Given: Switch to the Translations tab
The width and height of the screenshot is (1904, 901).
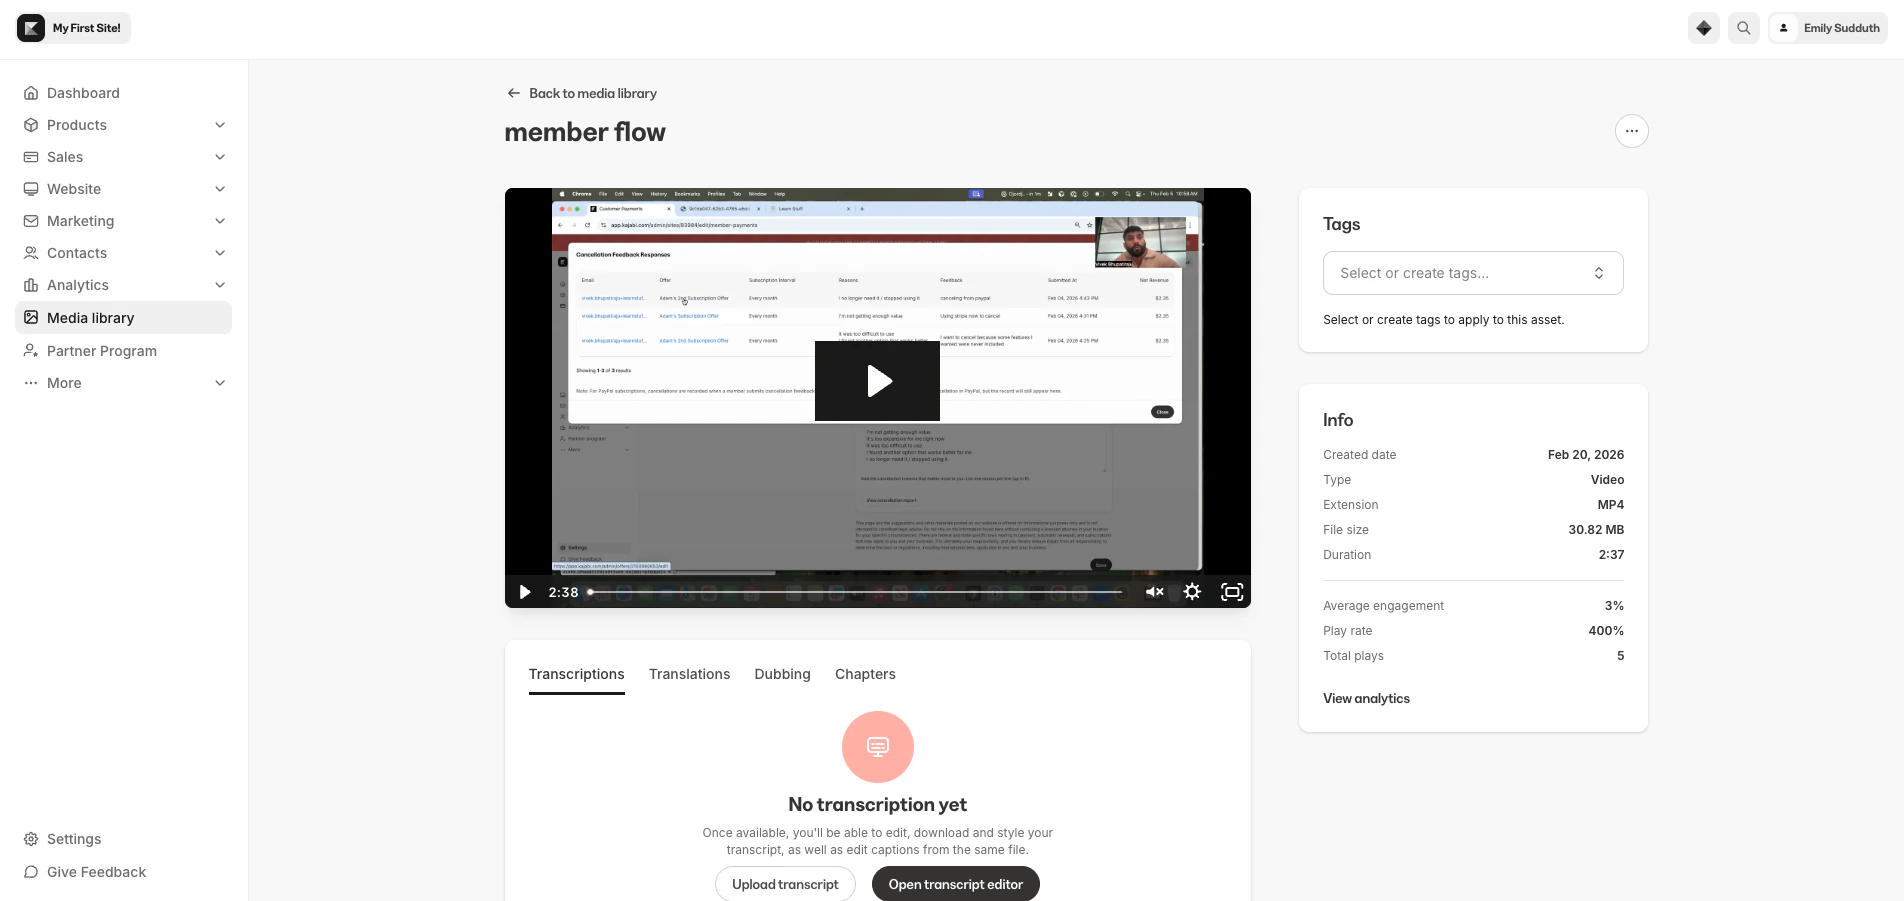Looking at the screenshot, I should click(689, 674).
